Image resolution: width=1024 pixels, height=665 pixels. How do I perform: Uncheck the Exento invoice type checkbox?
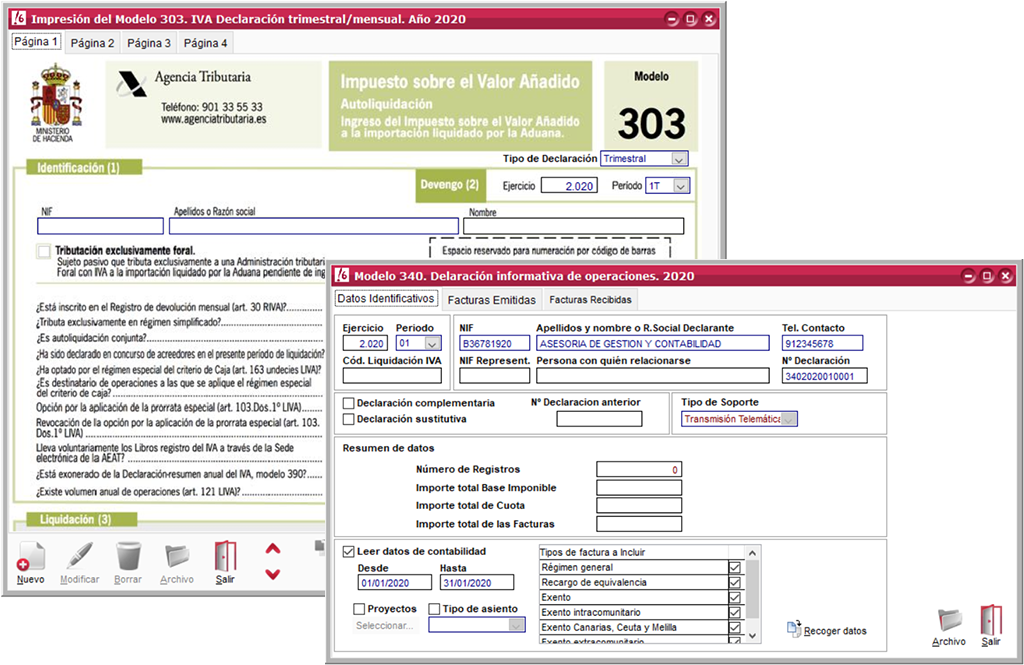(x=735, y=597)
